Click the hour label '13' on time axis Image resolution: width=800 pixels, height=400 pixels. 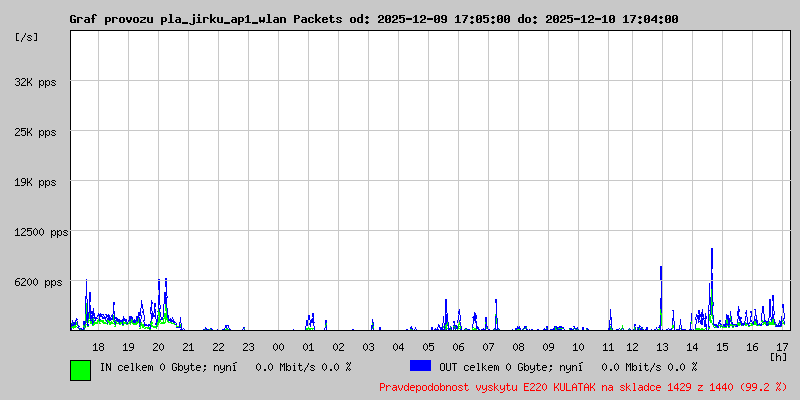[x=662, y=347]
